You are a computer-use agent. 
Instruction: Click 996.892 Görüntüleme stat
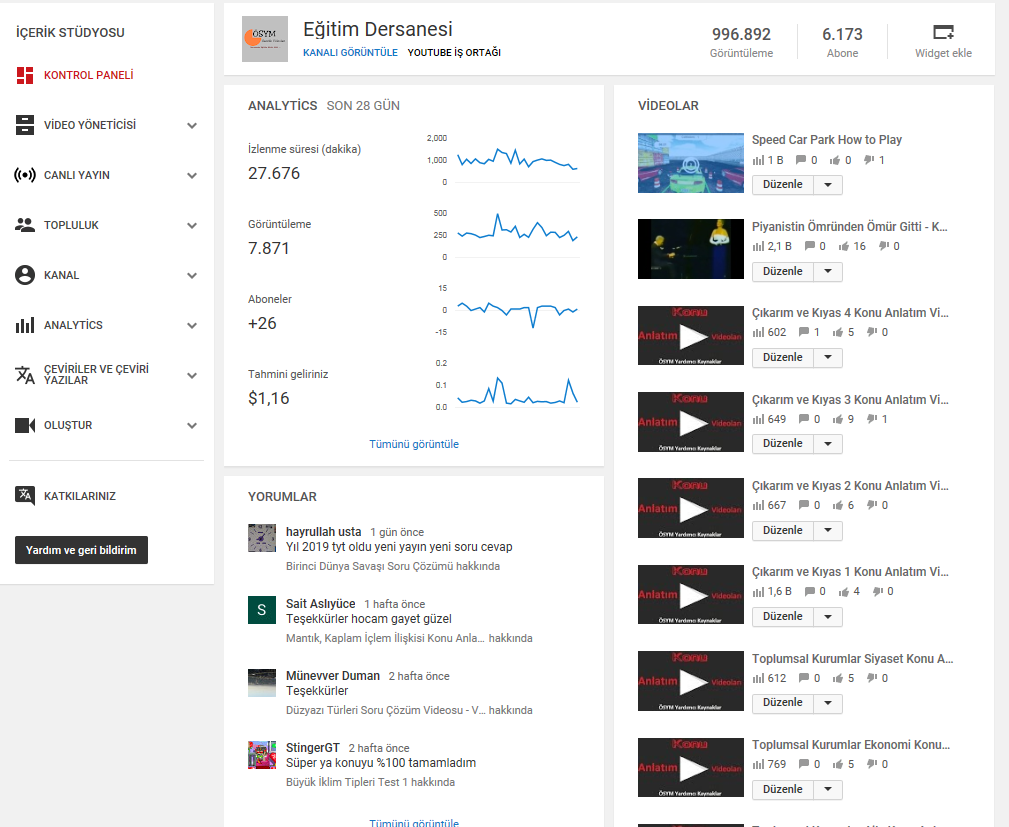click(x=741, y=42)
